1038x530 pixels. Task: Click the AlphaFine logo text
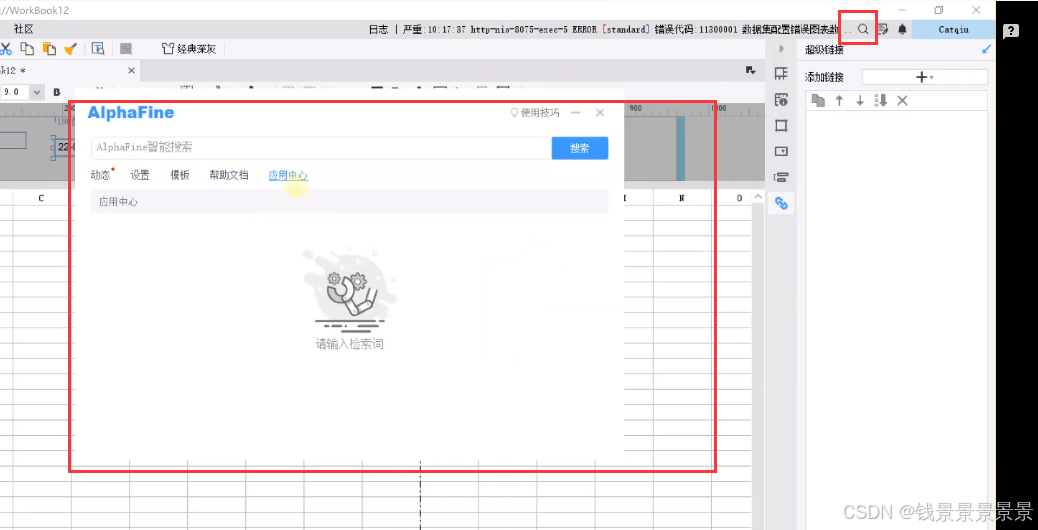[130, 112]
